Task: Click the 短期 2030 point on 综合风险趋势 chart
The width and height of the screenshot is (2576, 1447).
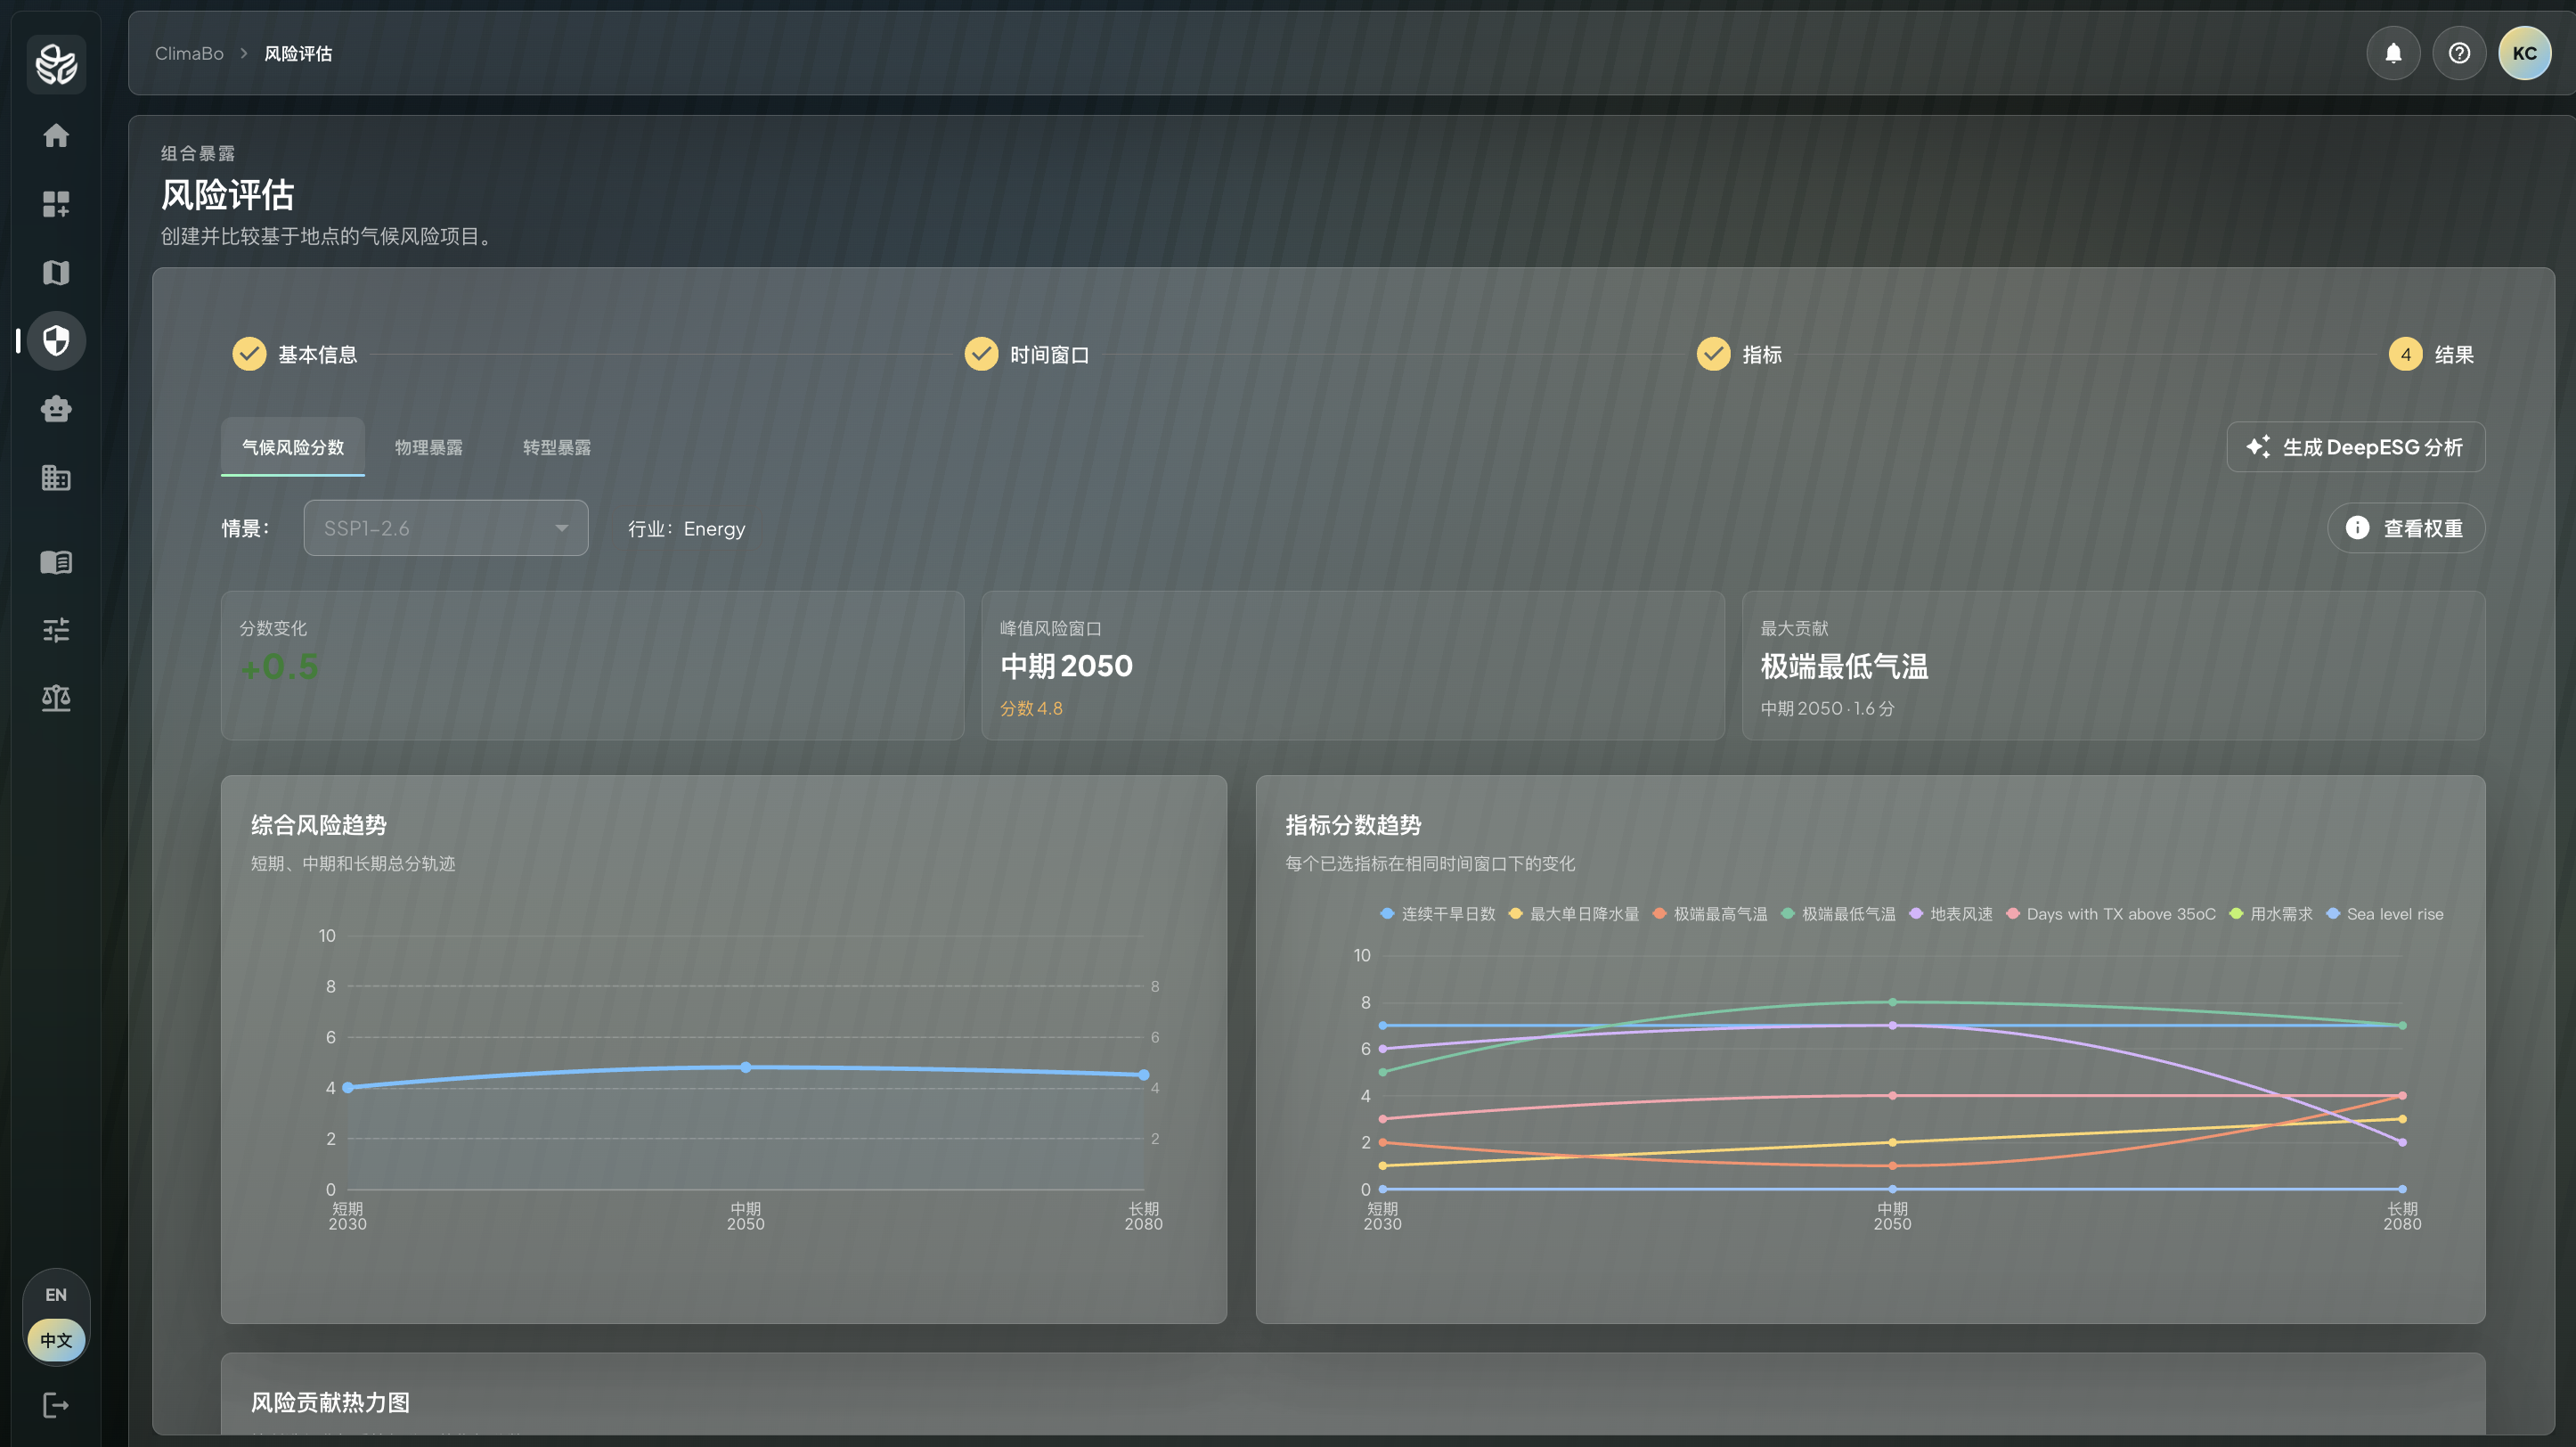Action: pyautogui.click(x=348, y=1087)
